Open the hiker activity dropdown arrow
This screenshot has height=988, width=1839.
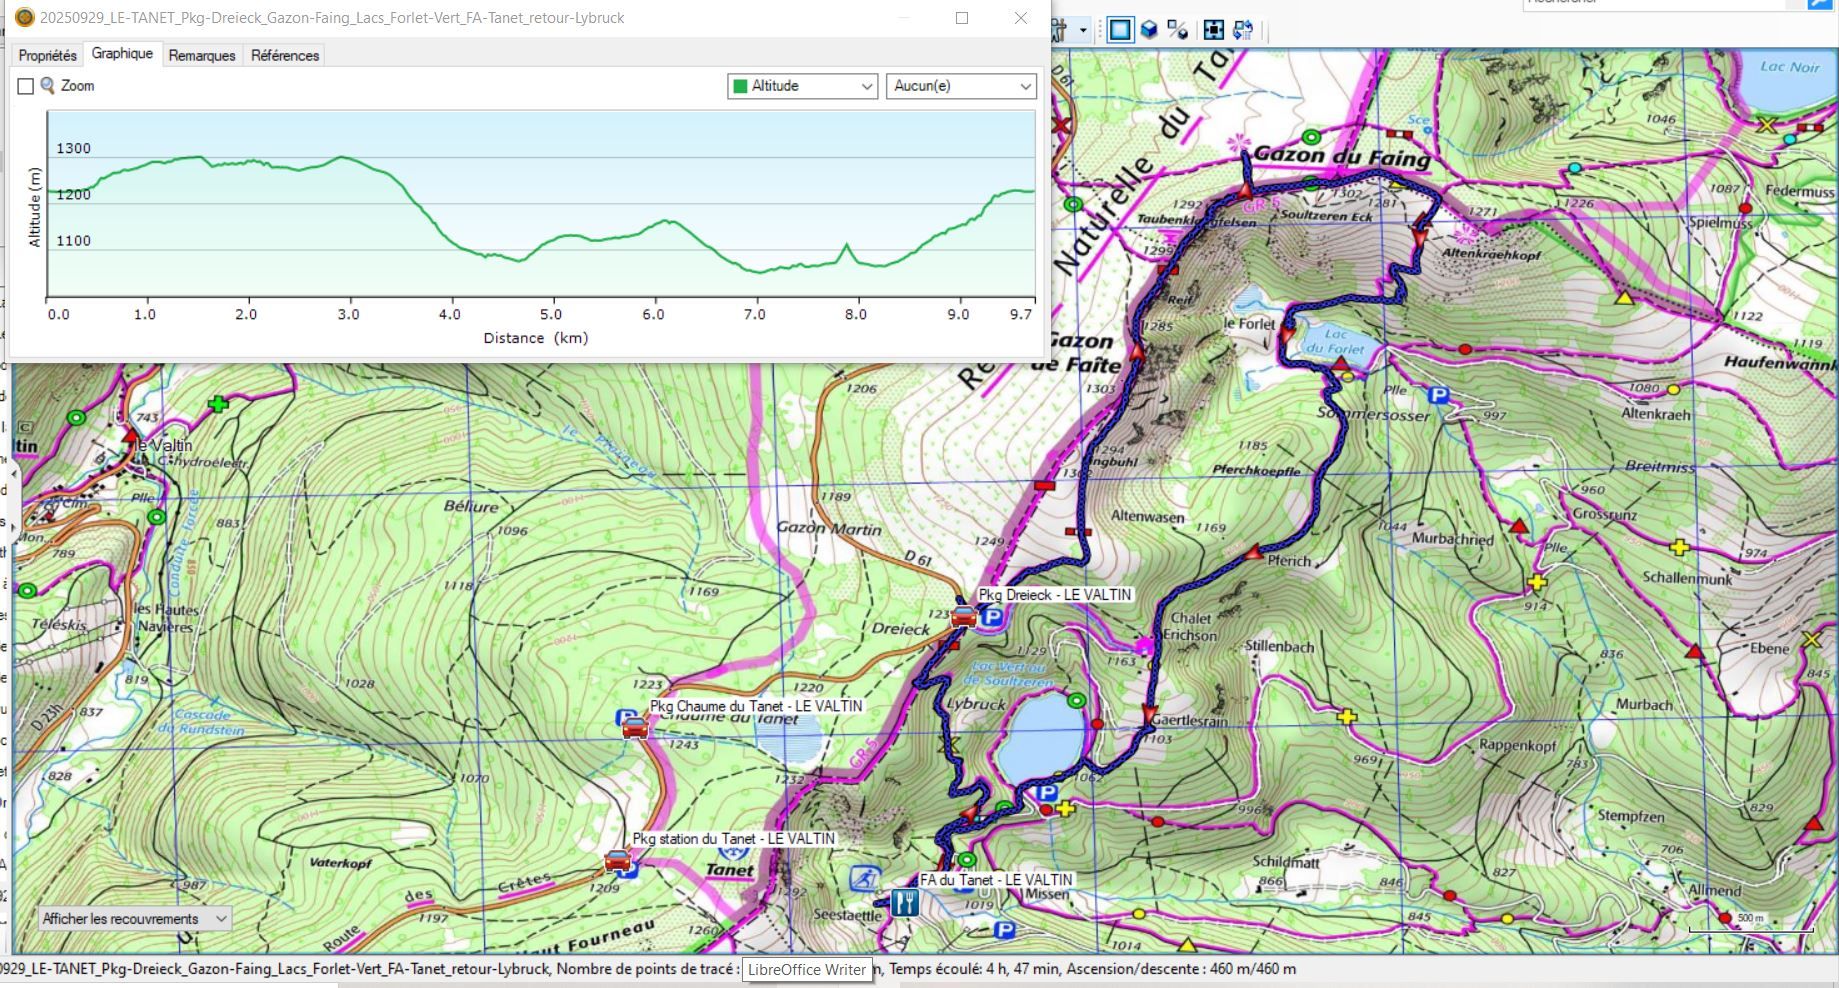coord(1083,30)
